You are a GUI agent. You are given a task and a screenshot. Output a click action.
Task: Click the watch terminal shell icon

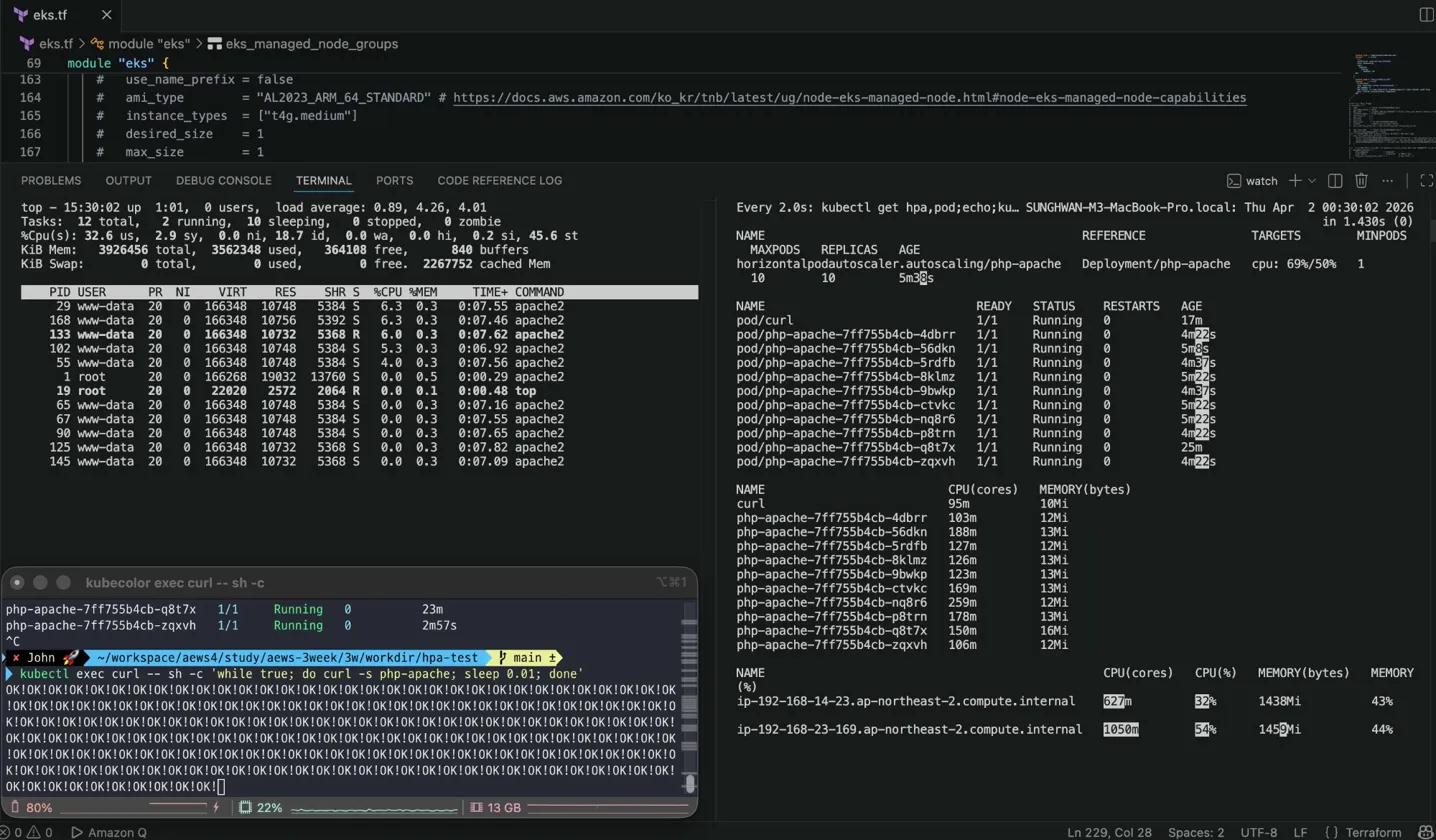coord(1234,181)
